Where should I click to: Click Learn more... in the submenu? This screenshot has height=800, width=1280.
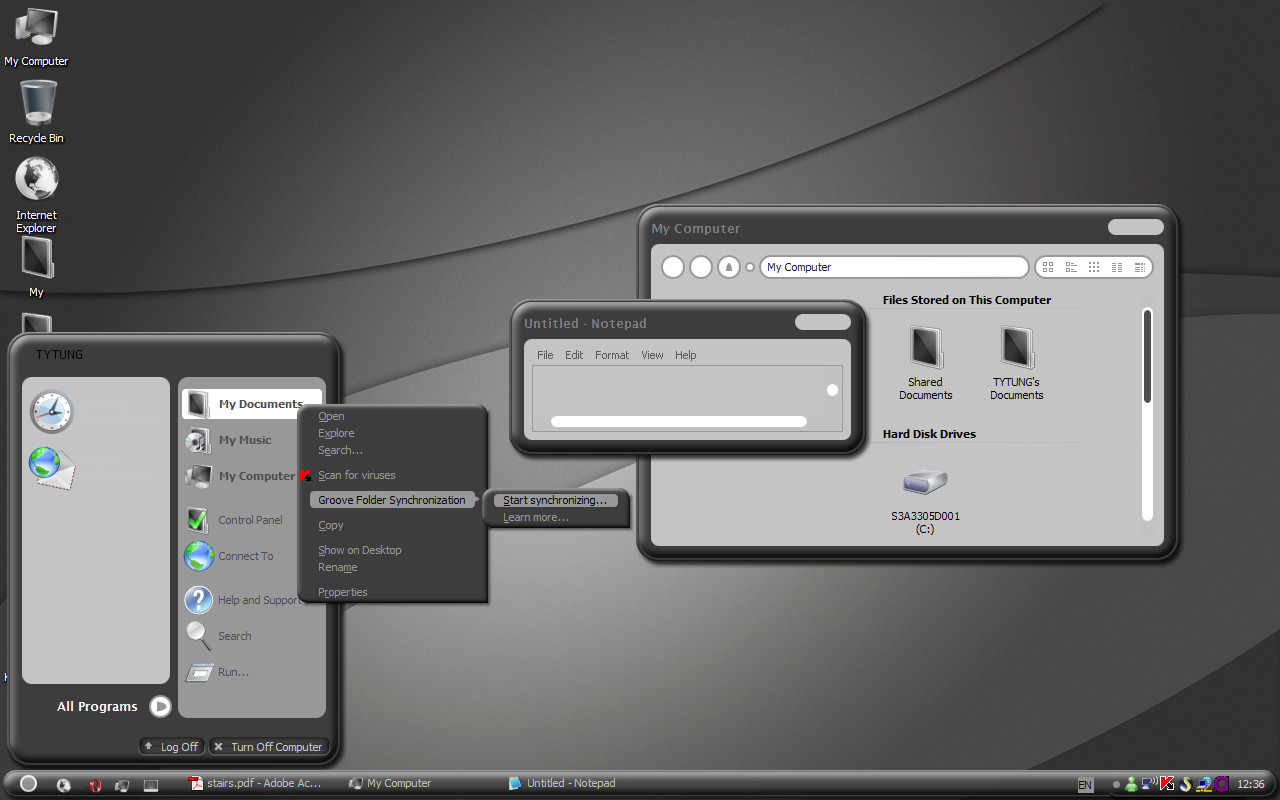click(x=536, y=517)
